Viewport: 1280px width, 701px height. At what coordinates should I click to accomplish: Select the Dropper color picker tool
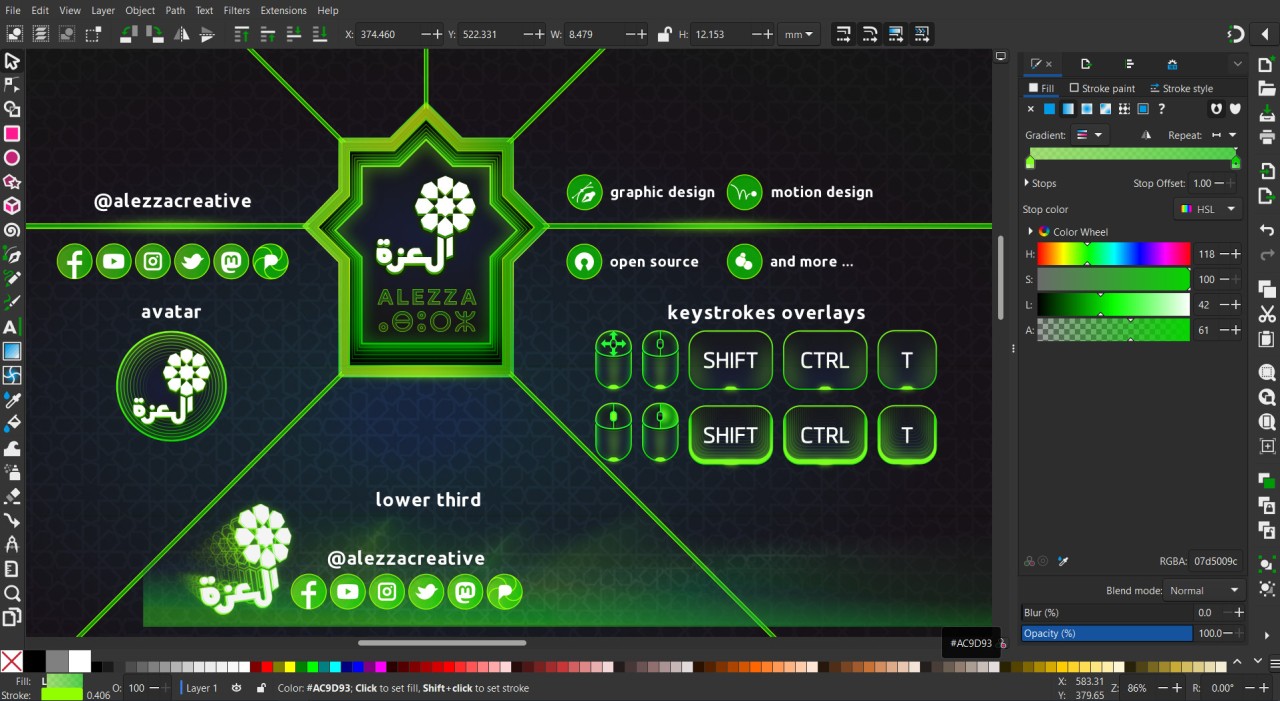pyautogui.click(x=13, y=400)
